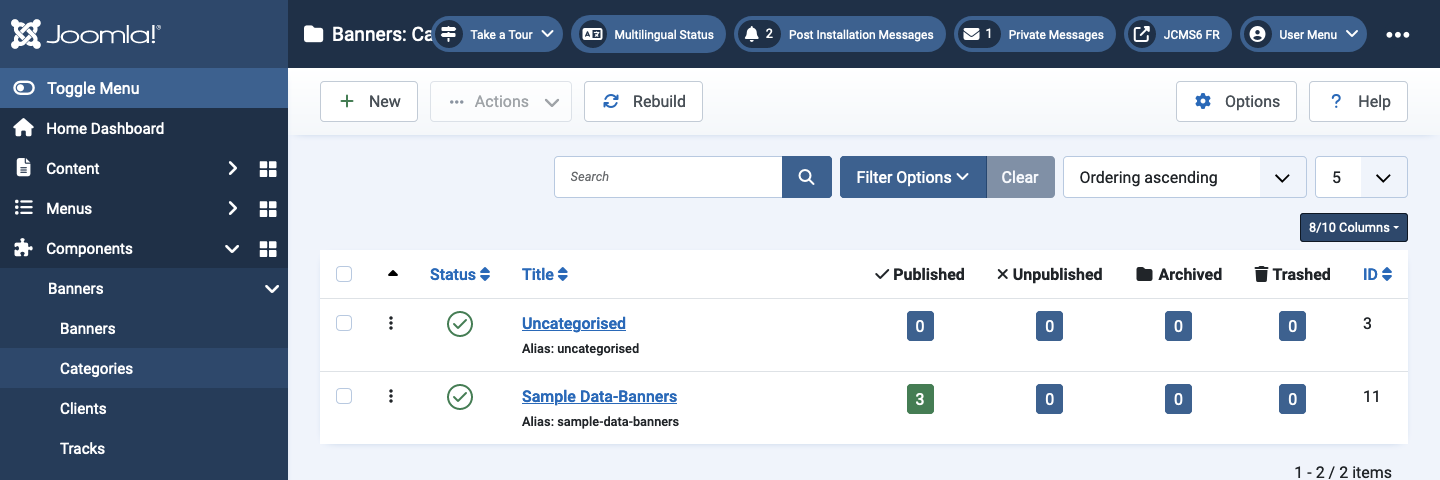Open the 8/10 Columns selector
This screenshot has width=1440, height=480.
coord(1354,227)
